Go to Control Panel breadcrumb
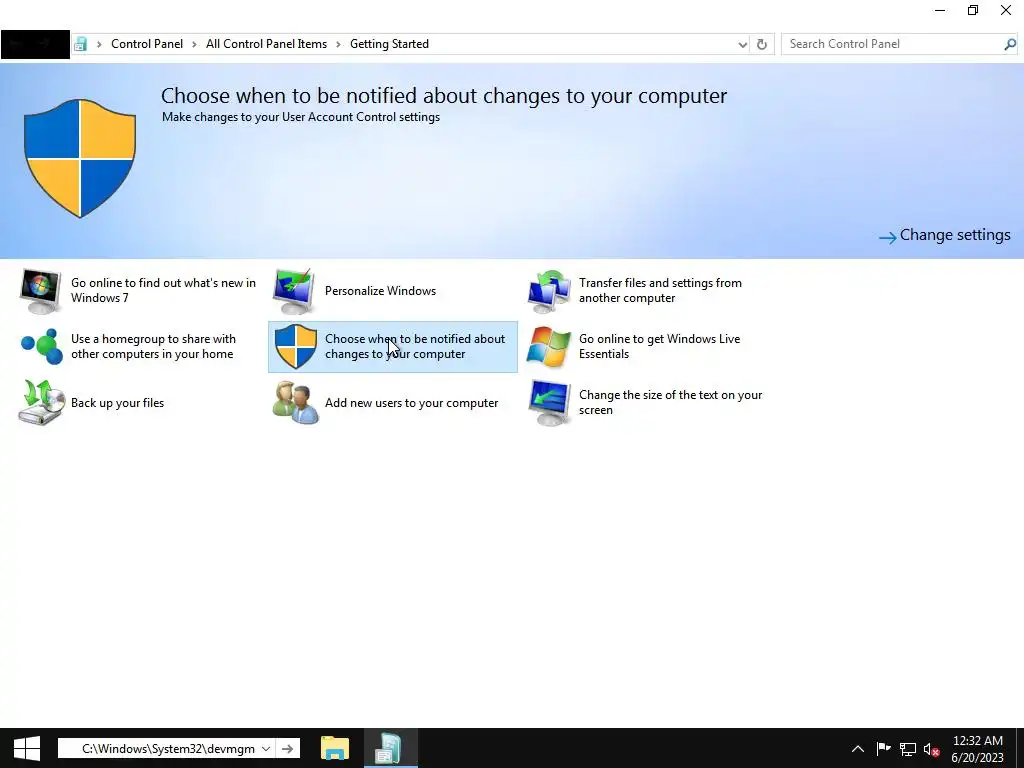Image resolution: width=1024 pixels, height=768 pixels. click(147, 44)
